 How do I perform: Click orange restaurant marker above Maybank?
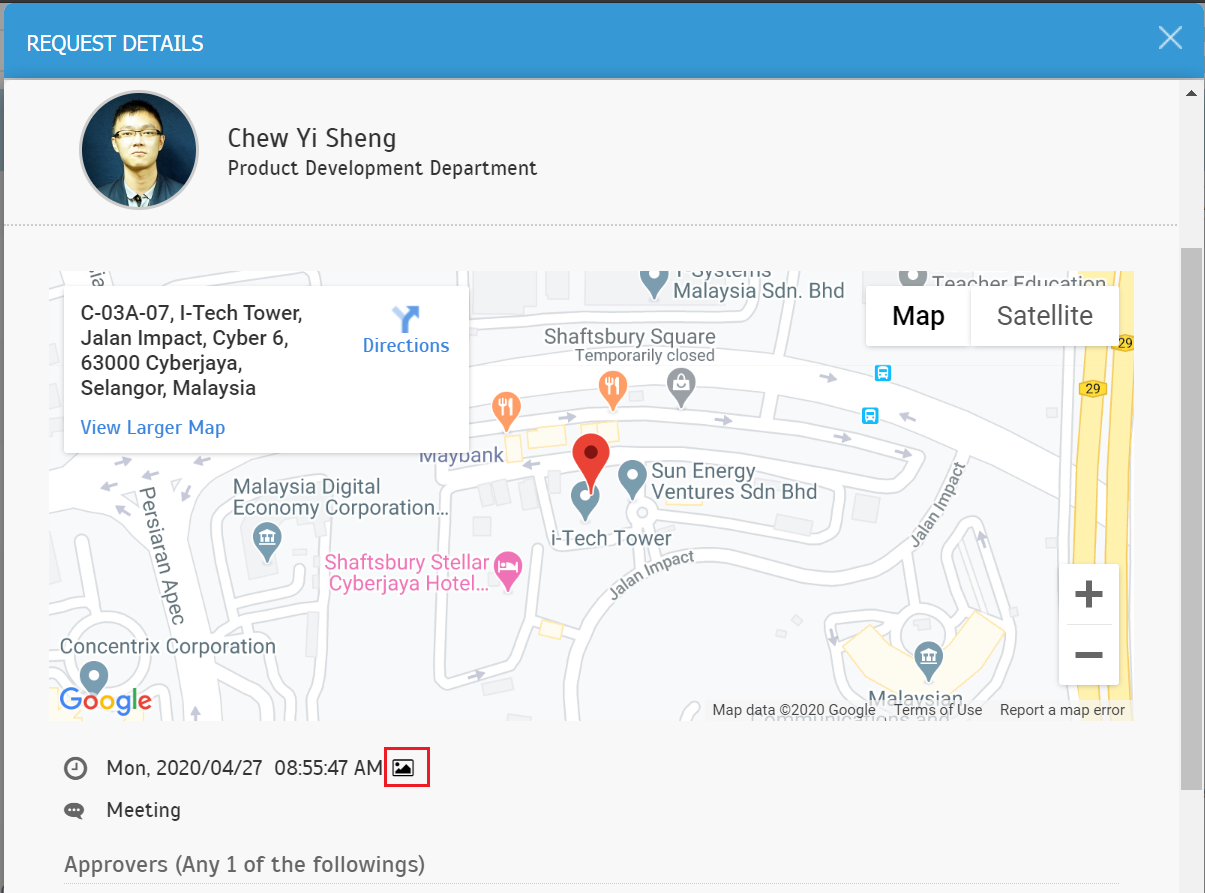coord(508,410)
